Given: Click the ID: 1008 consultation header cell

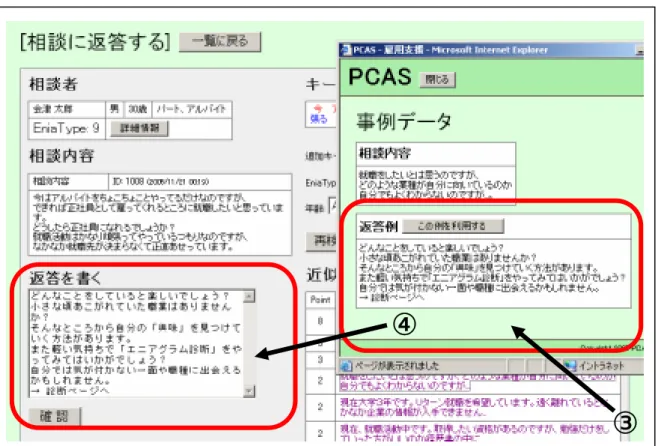Looking at the screenshot, I should 200,182.
